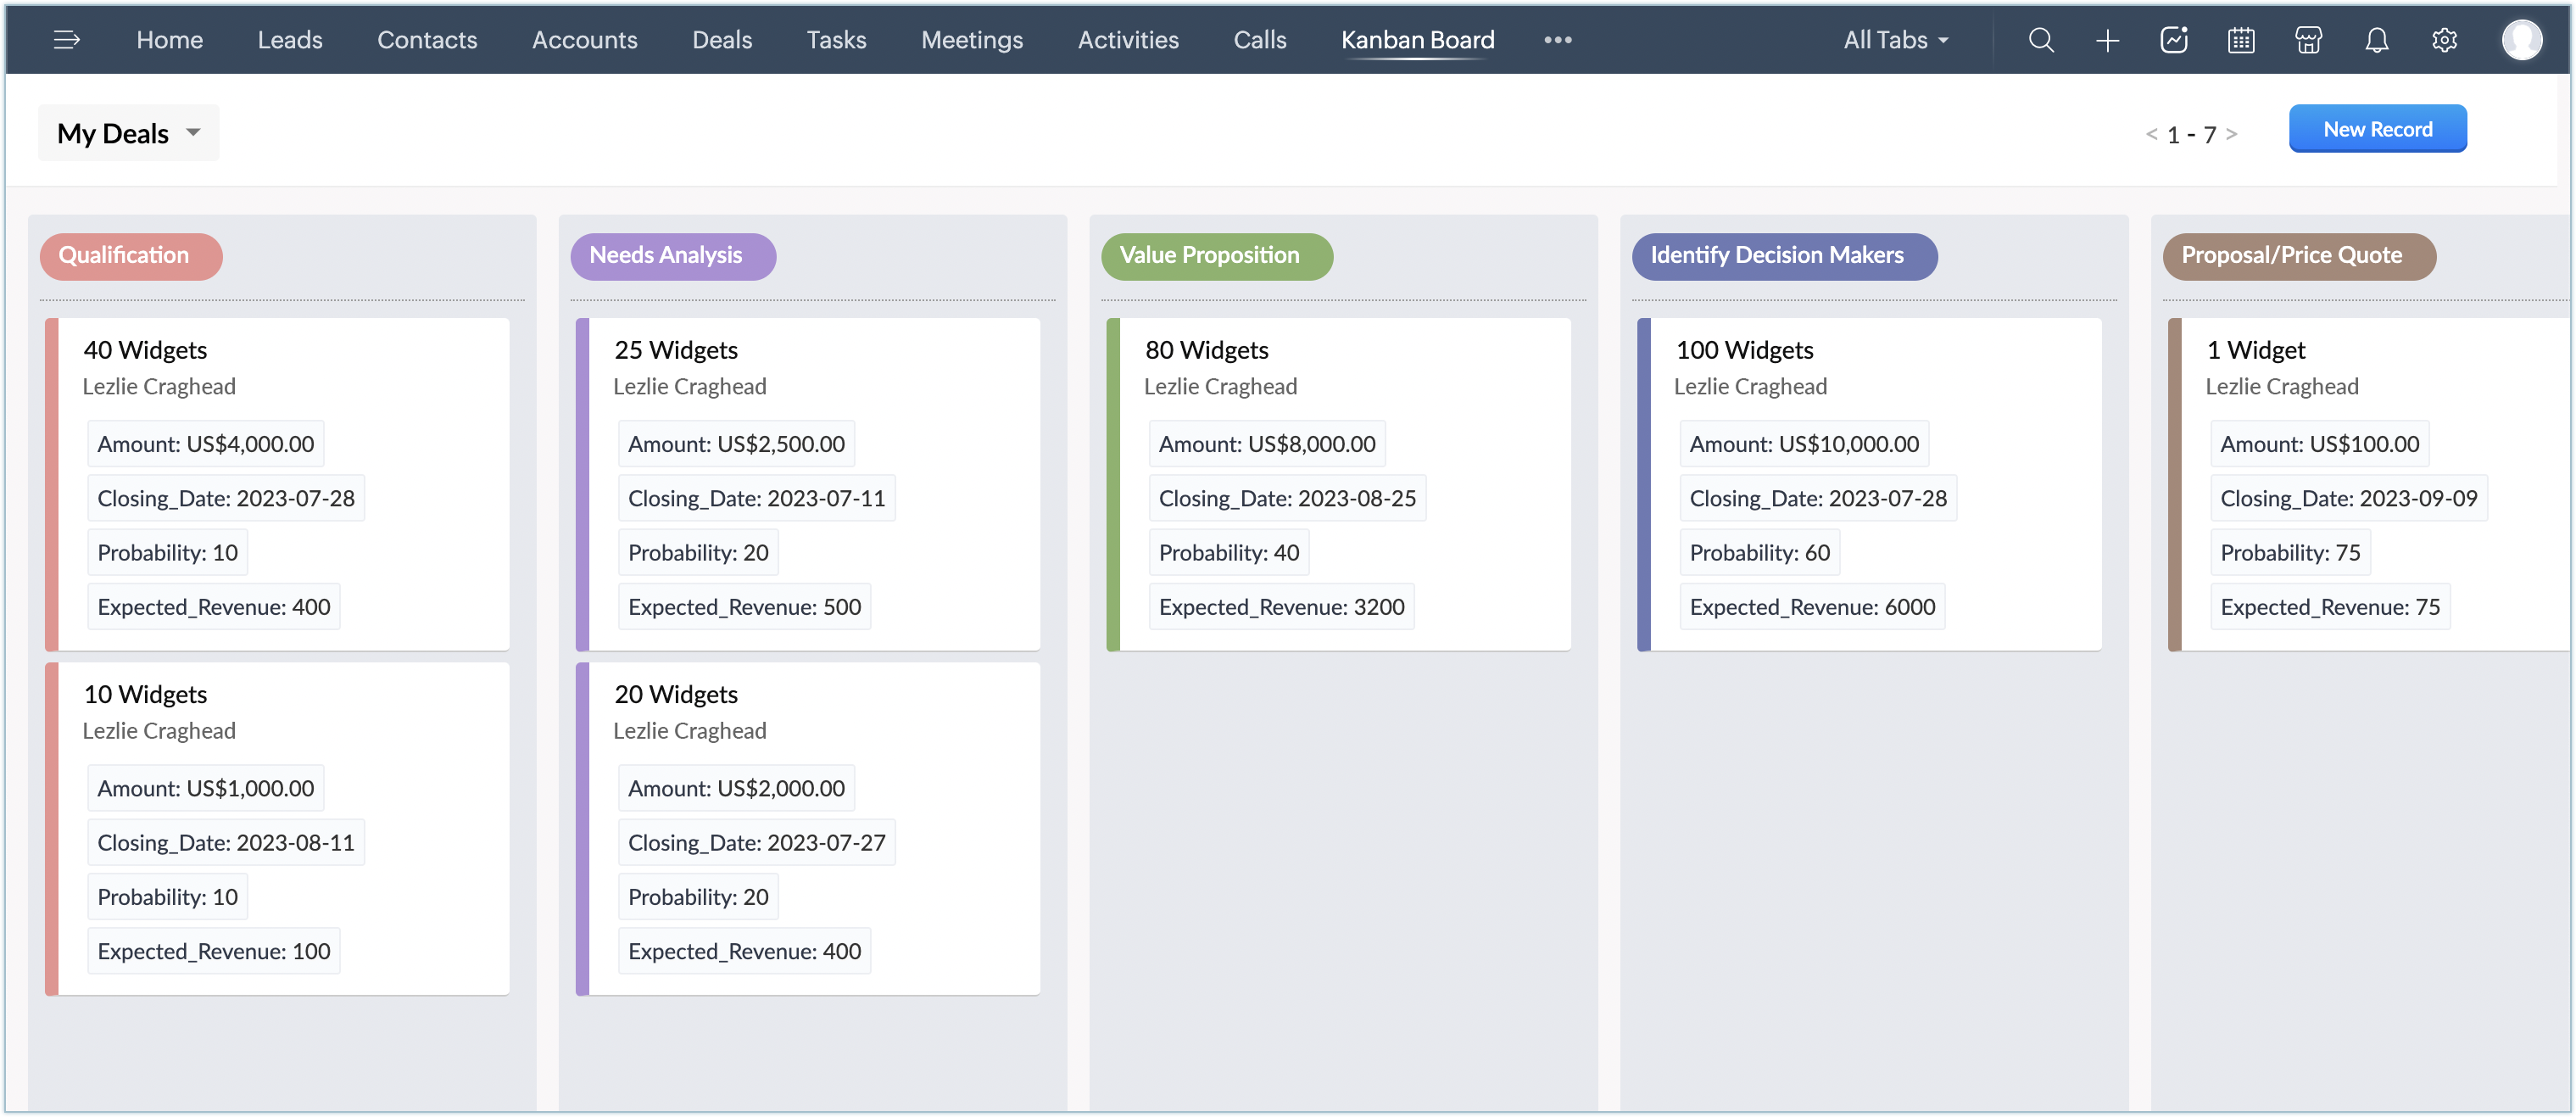Open the marketplace store icon

tap(2308, 40)
